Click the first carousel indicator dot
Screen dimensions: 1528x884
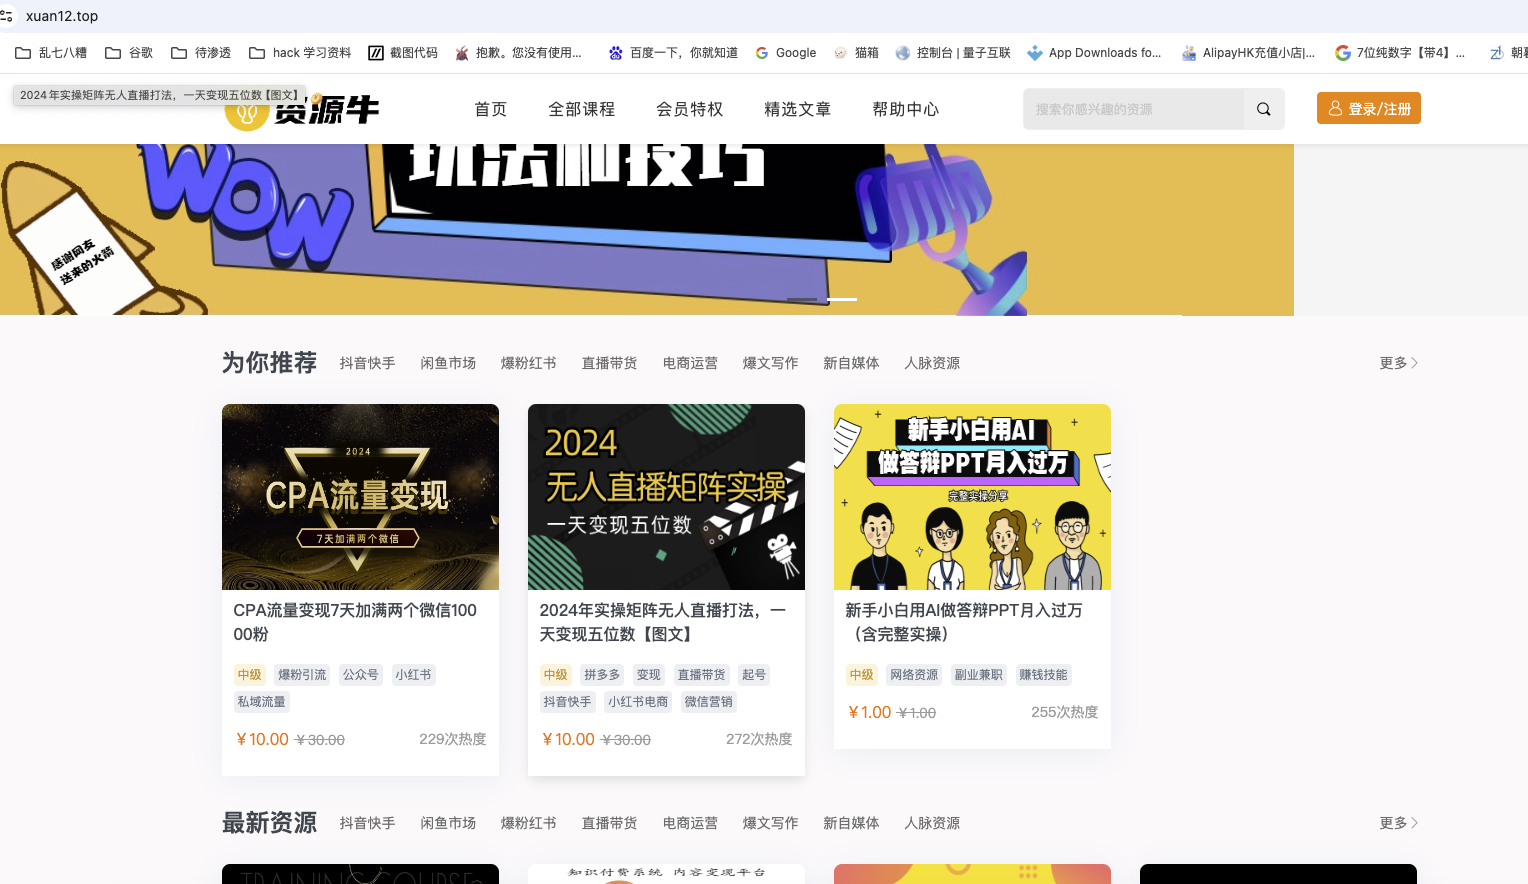[804, 299]
